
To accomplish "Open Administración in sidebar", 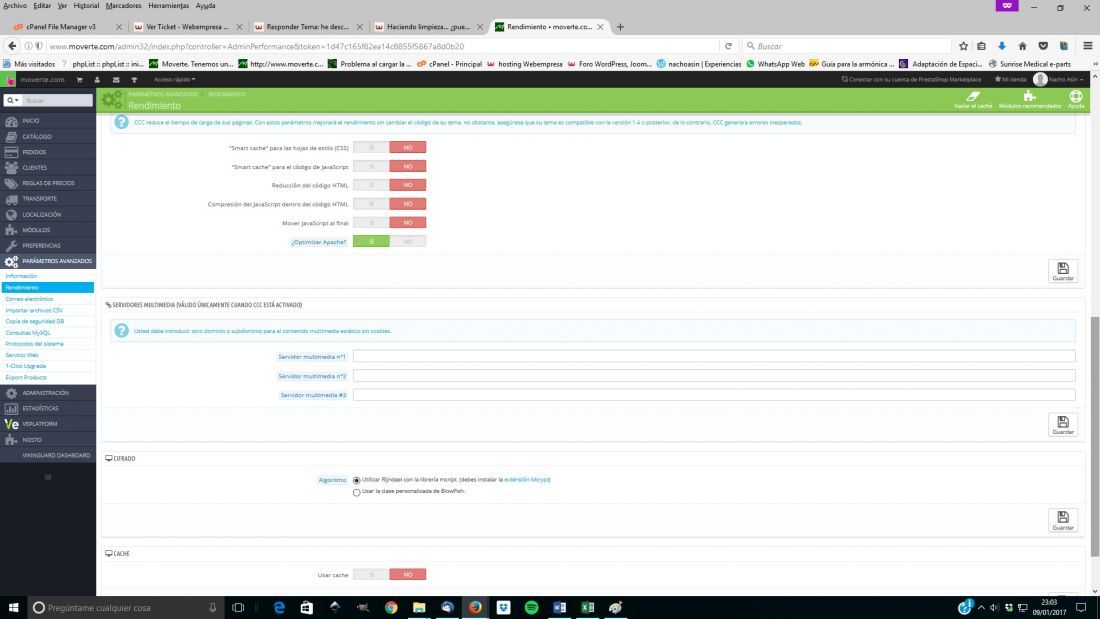I will pyautogui.click(x=48, y=393).
